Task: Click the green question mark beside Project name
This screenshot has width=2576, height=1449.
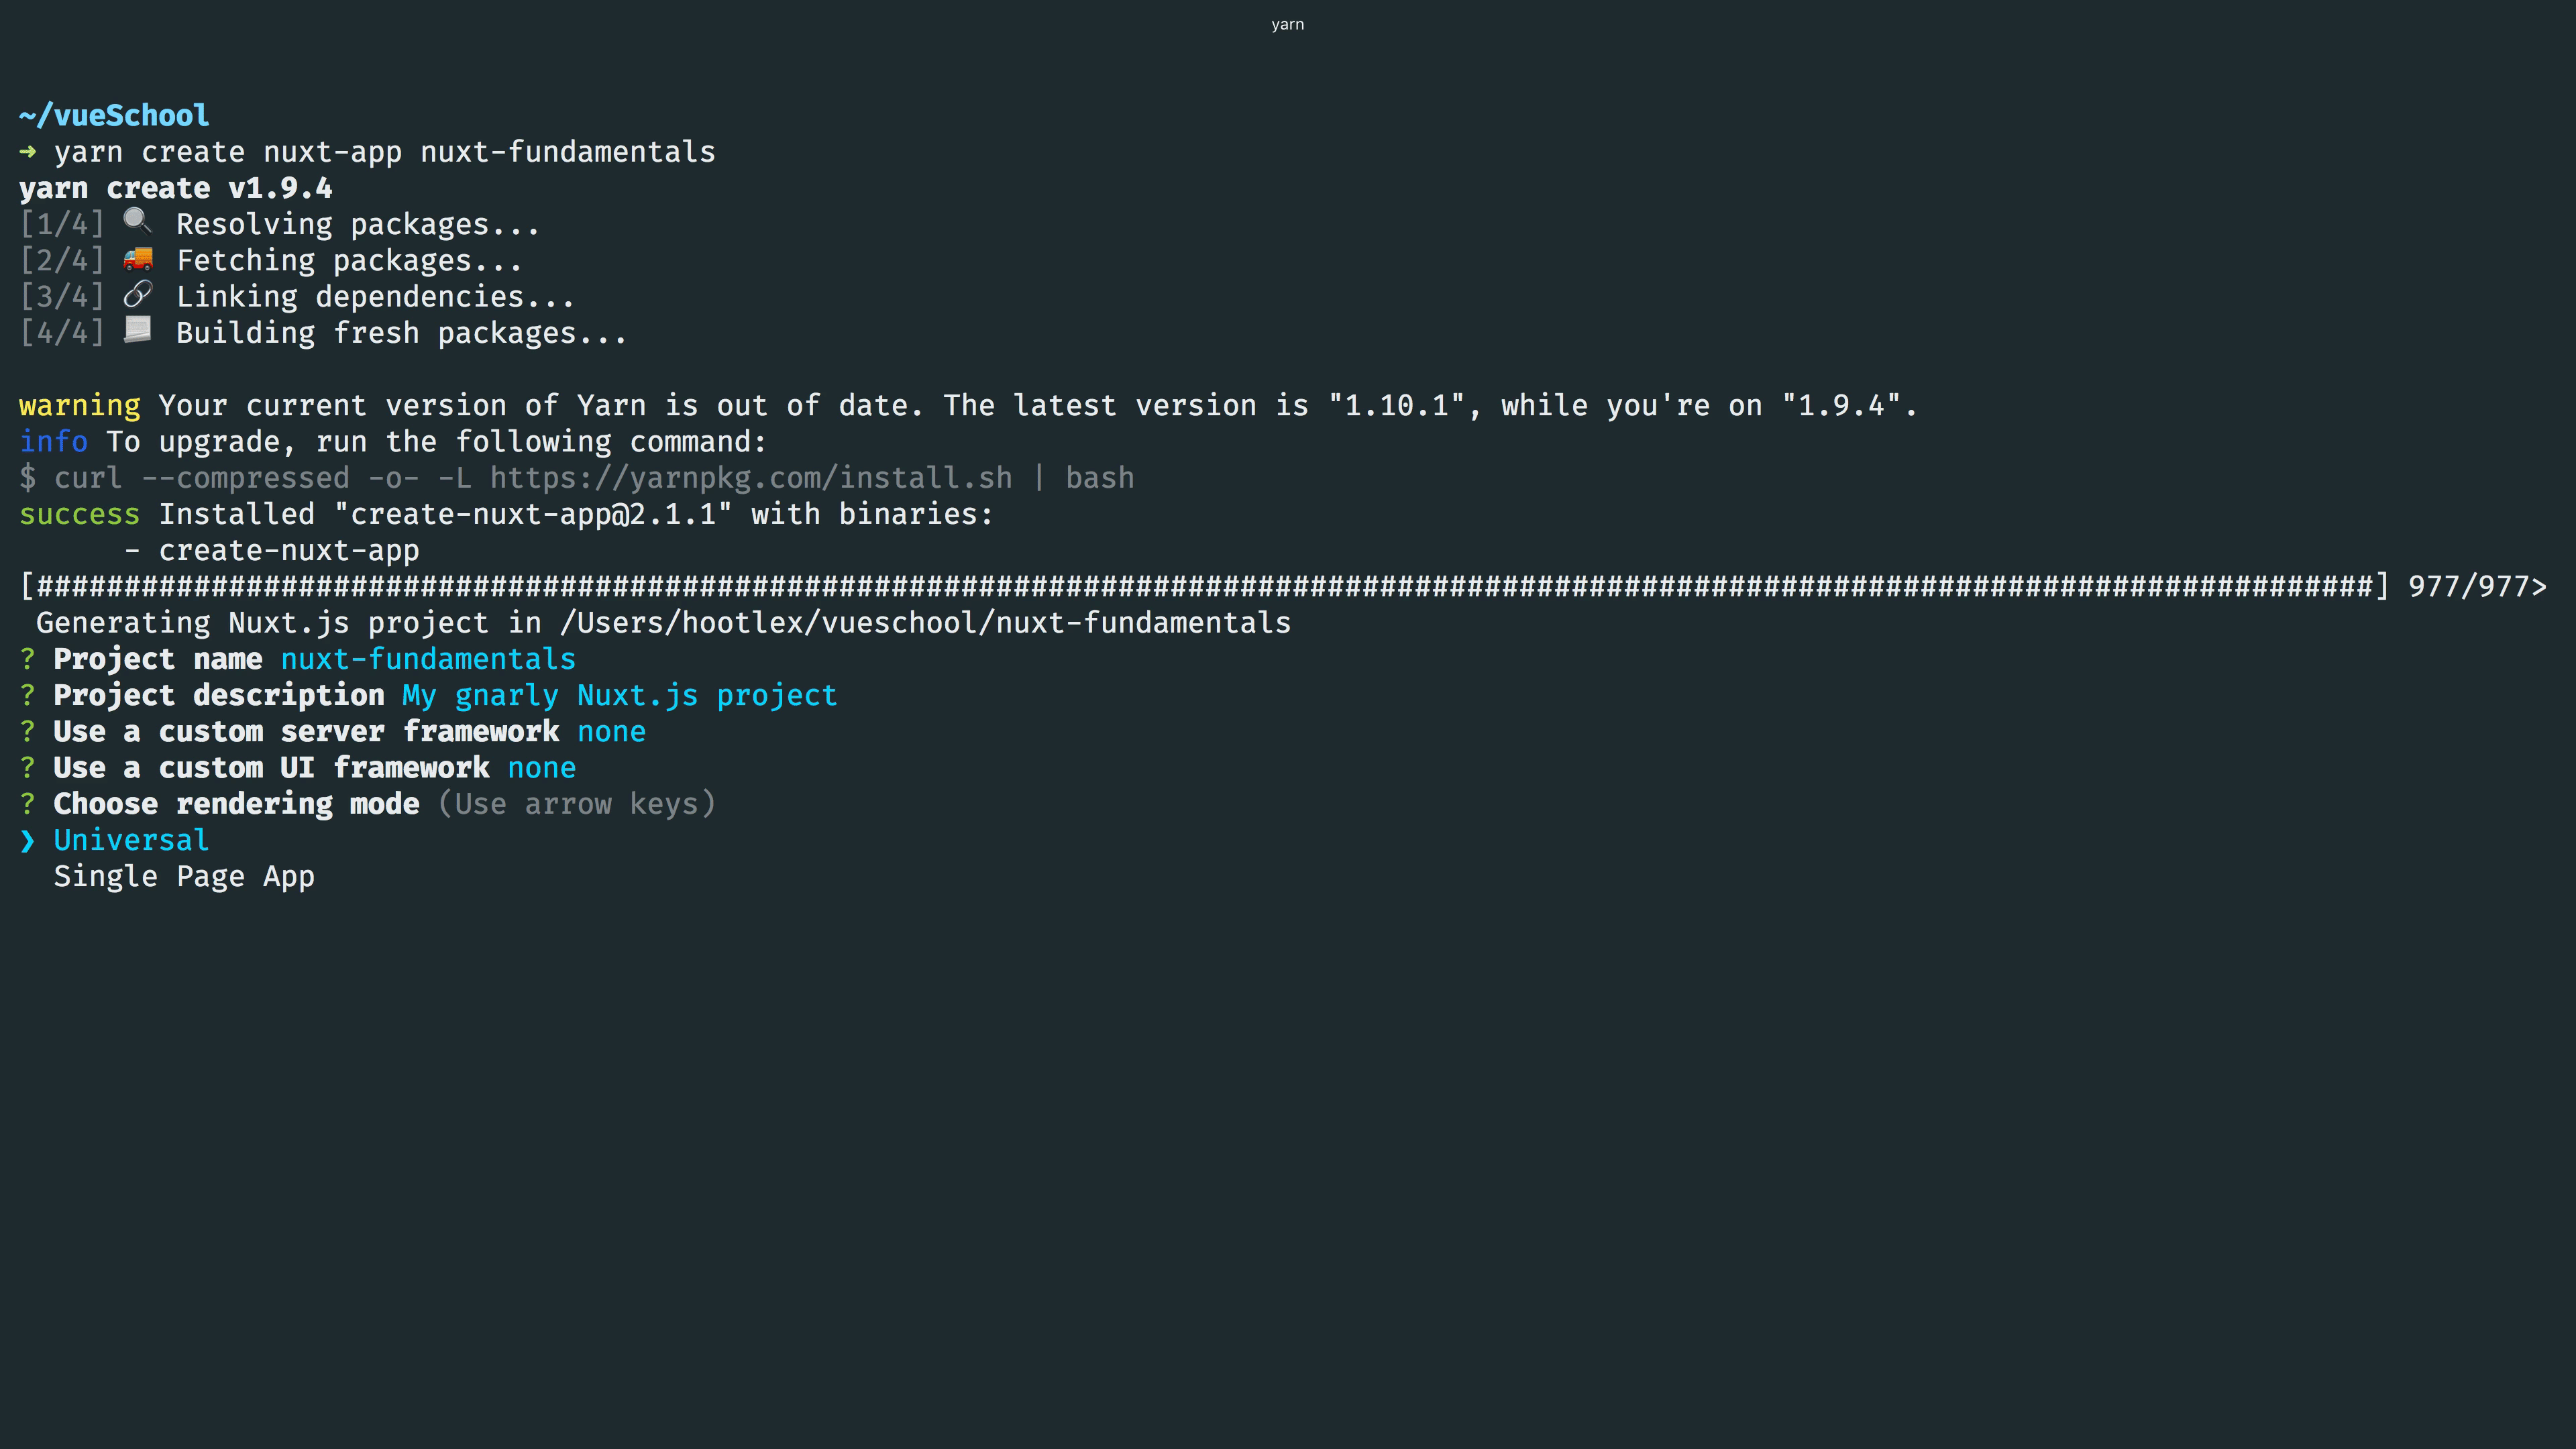Action: [x=27, y=659]
